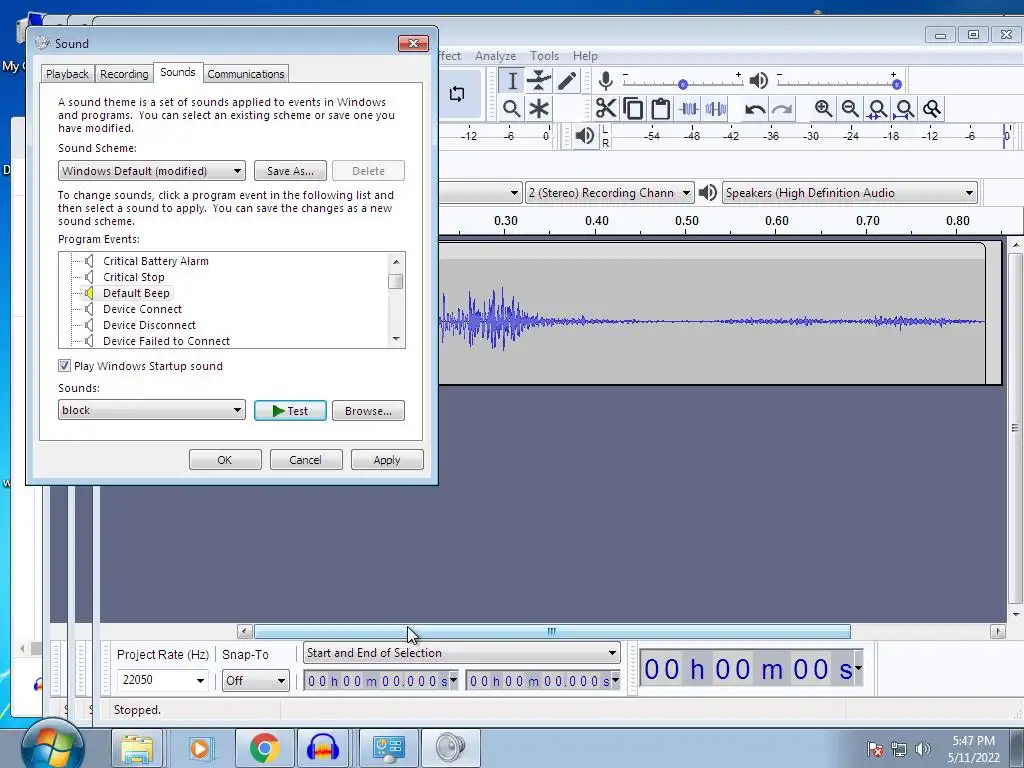Image resolution: width=1024 pixels, height=768 pixels.
Task: Click OK in Sound dialog
Action: 225,460
